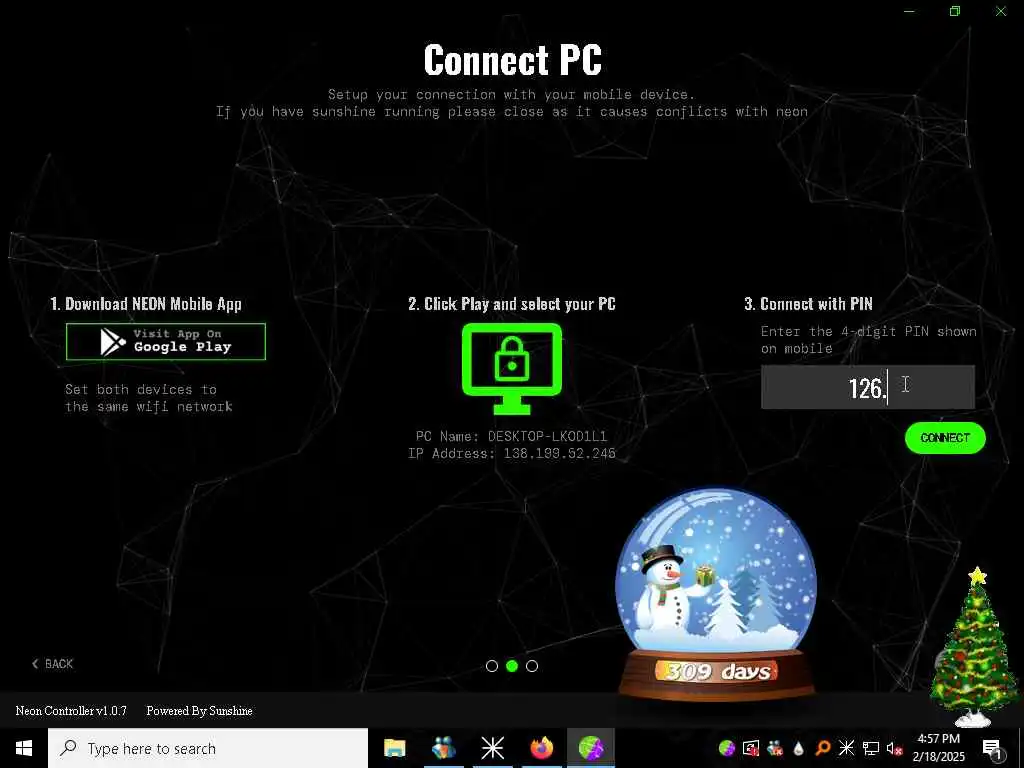Click the white asterisk tray icon
1024x768 pixels.
click(x=846, y=748)
